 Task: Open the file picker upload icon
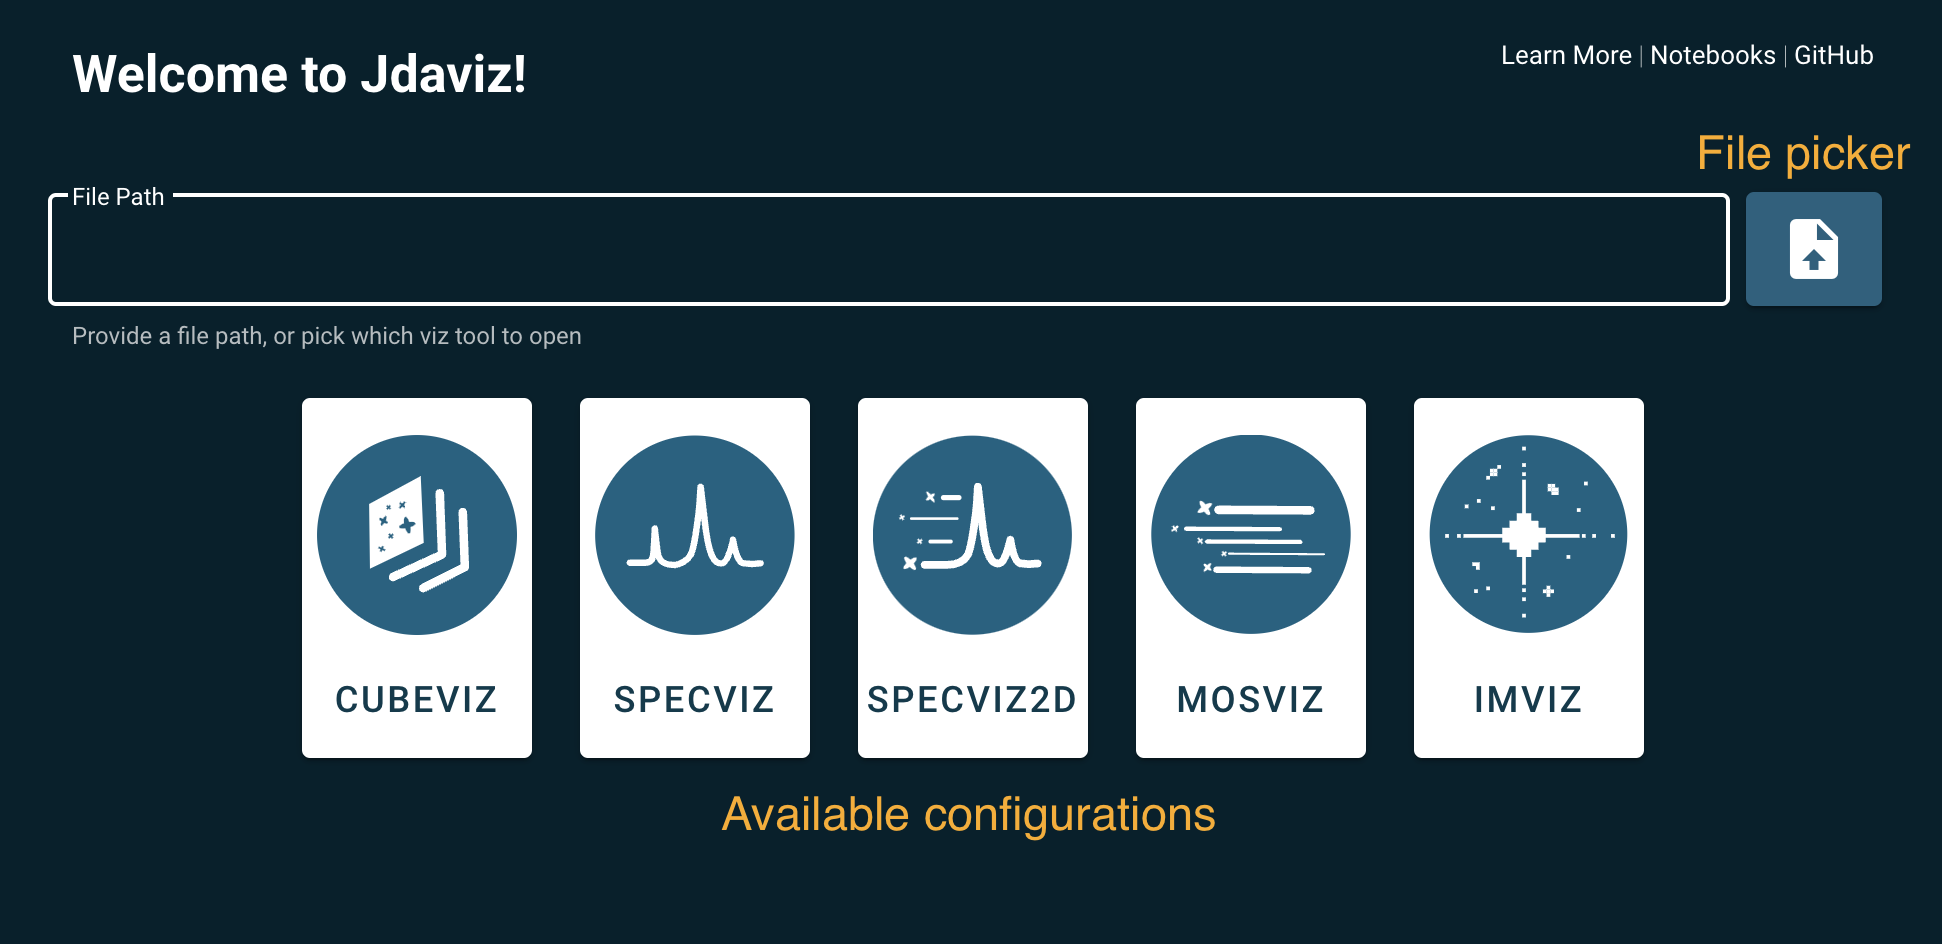(1813, 249)
